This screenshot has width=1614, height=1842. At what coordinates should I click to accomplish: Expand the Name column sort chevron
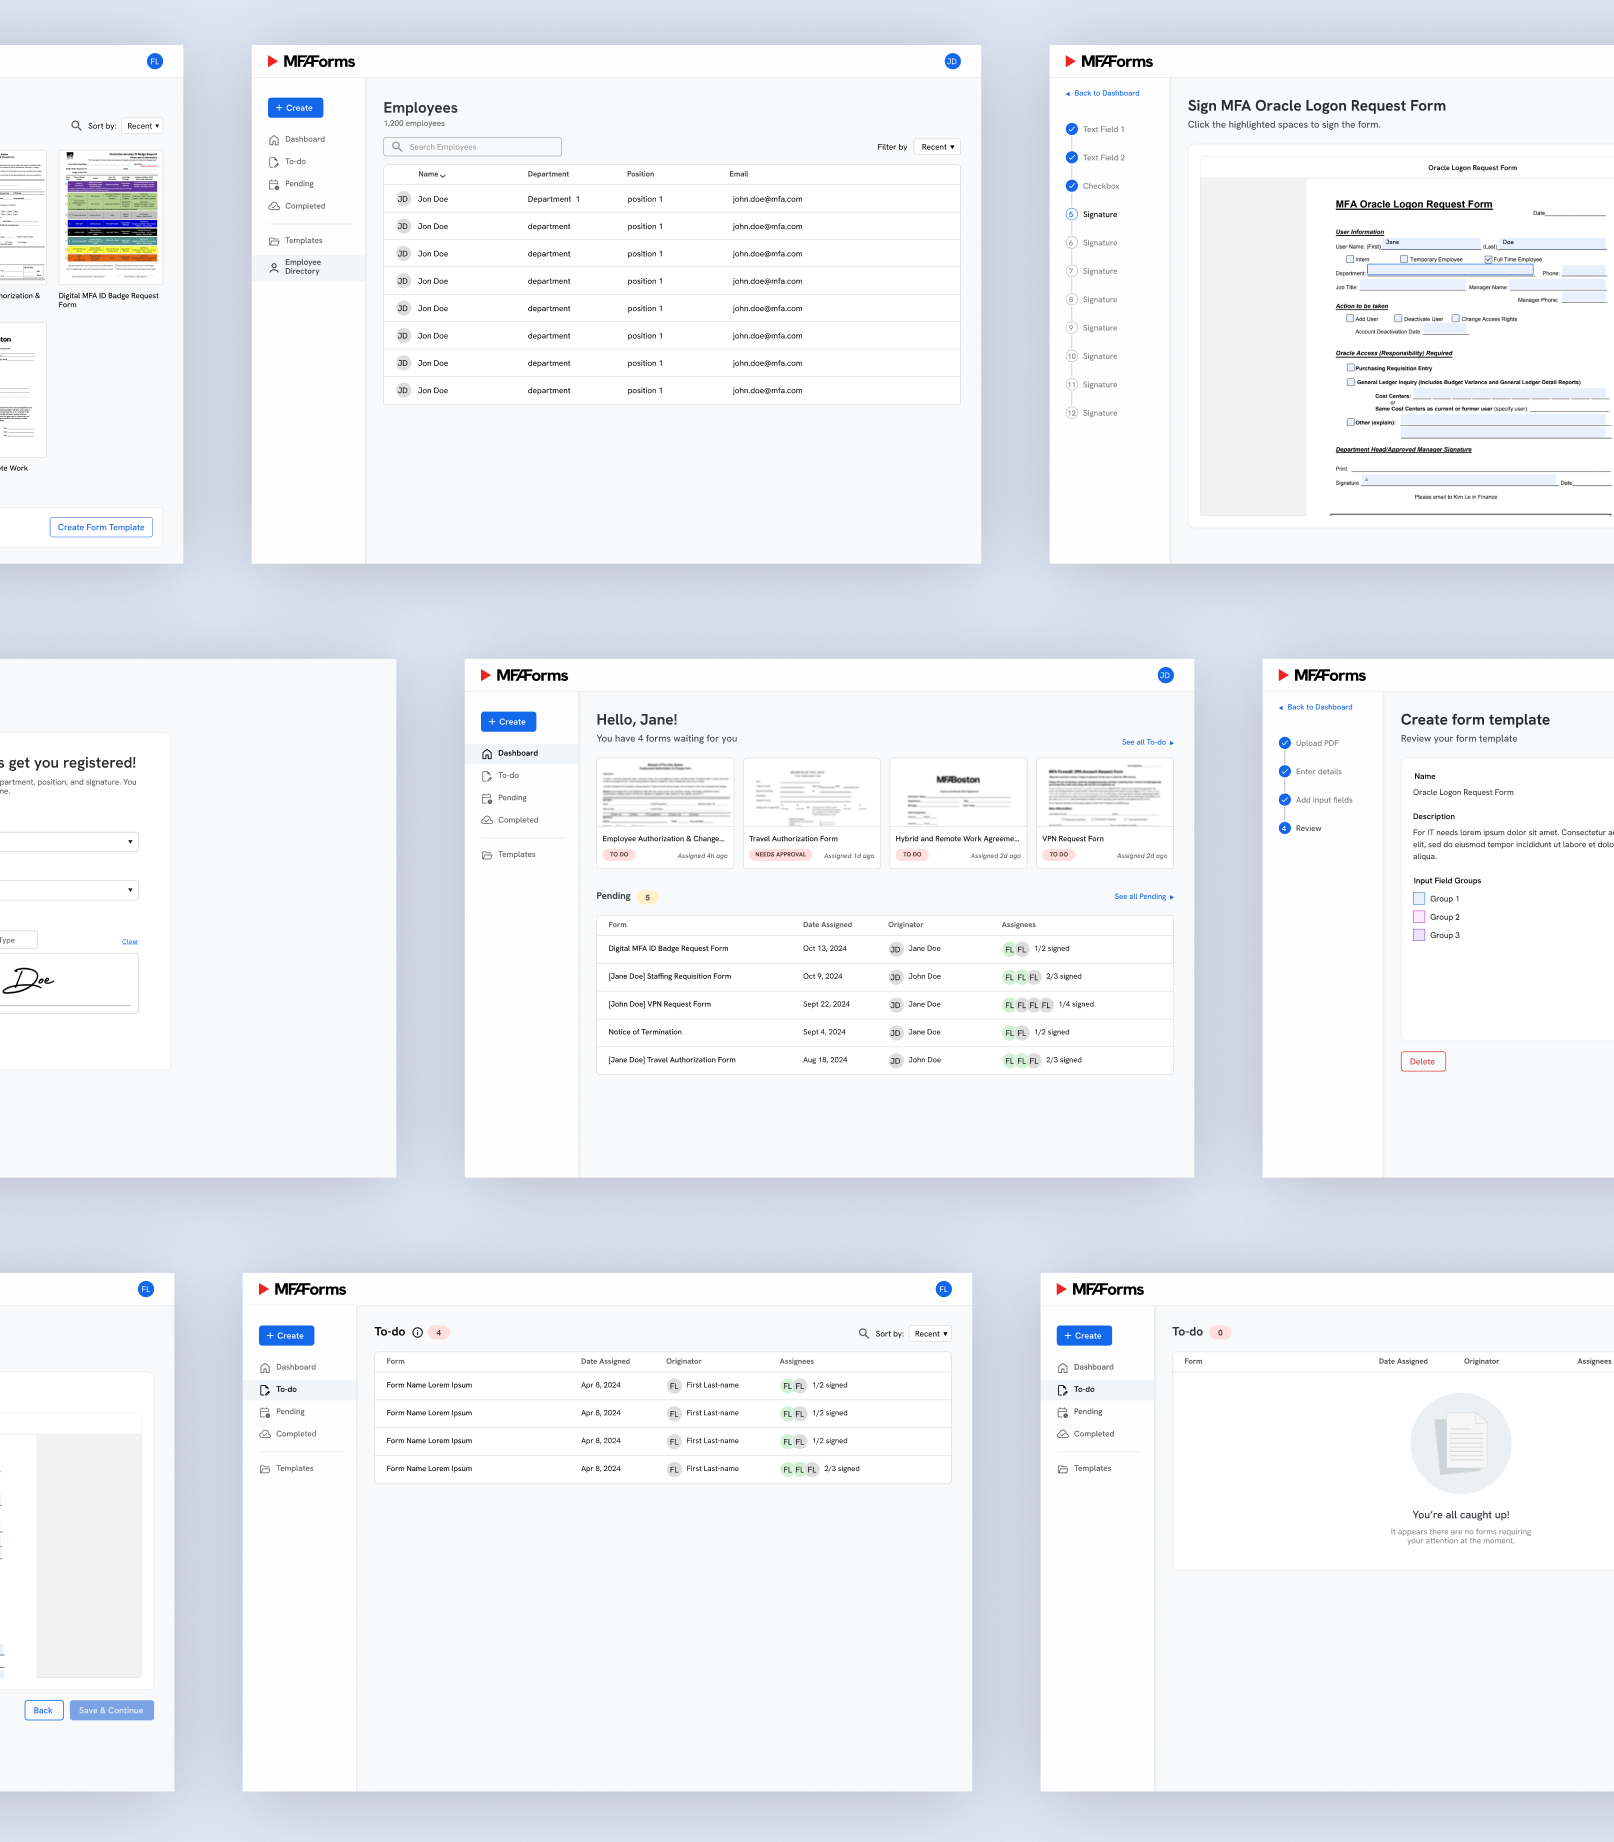click(443, 175)
